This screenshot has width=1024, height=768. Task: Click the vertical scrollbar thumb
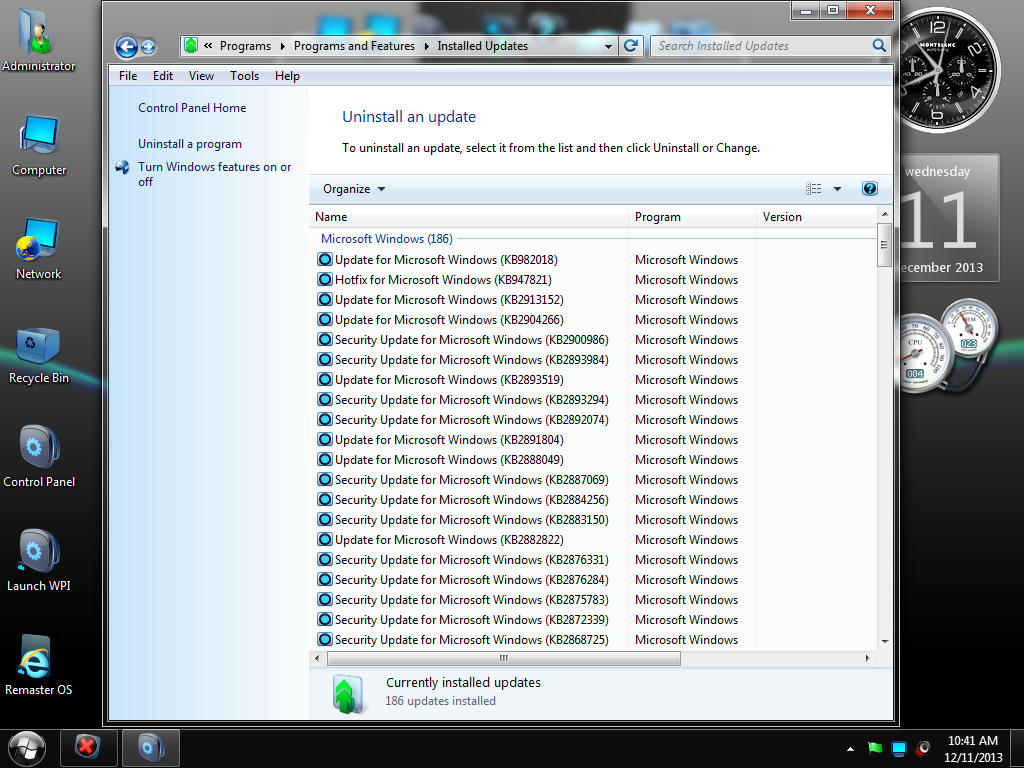coord(884,245)
